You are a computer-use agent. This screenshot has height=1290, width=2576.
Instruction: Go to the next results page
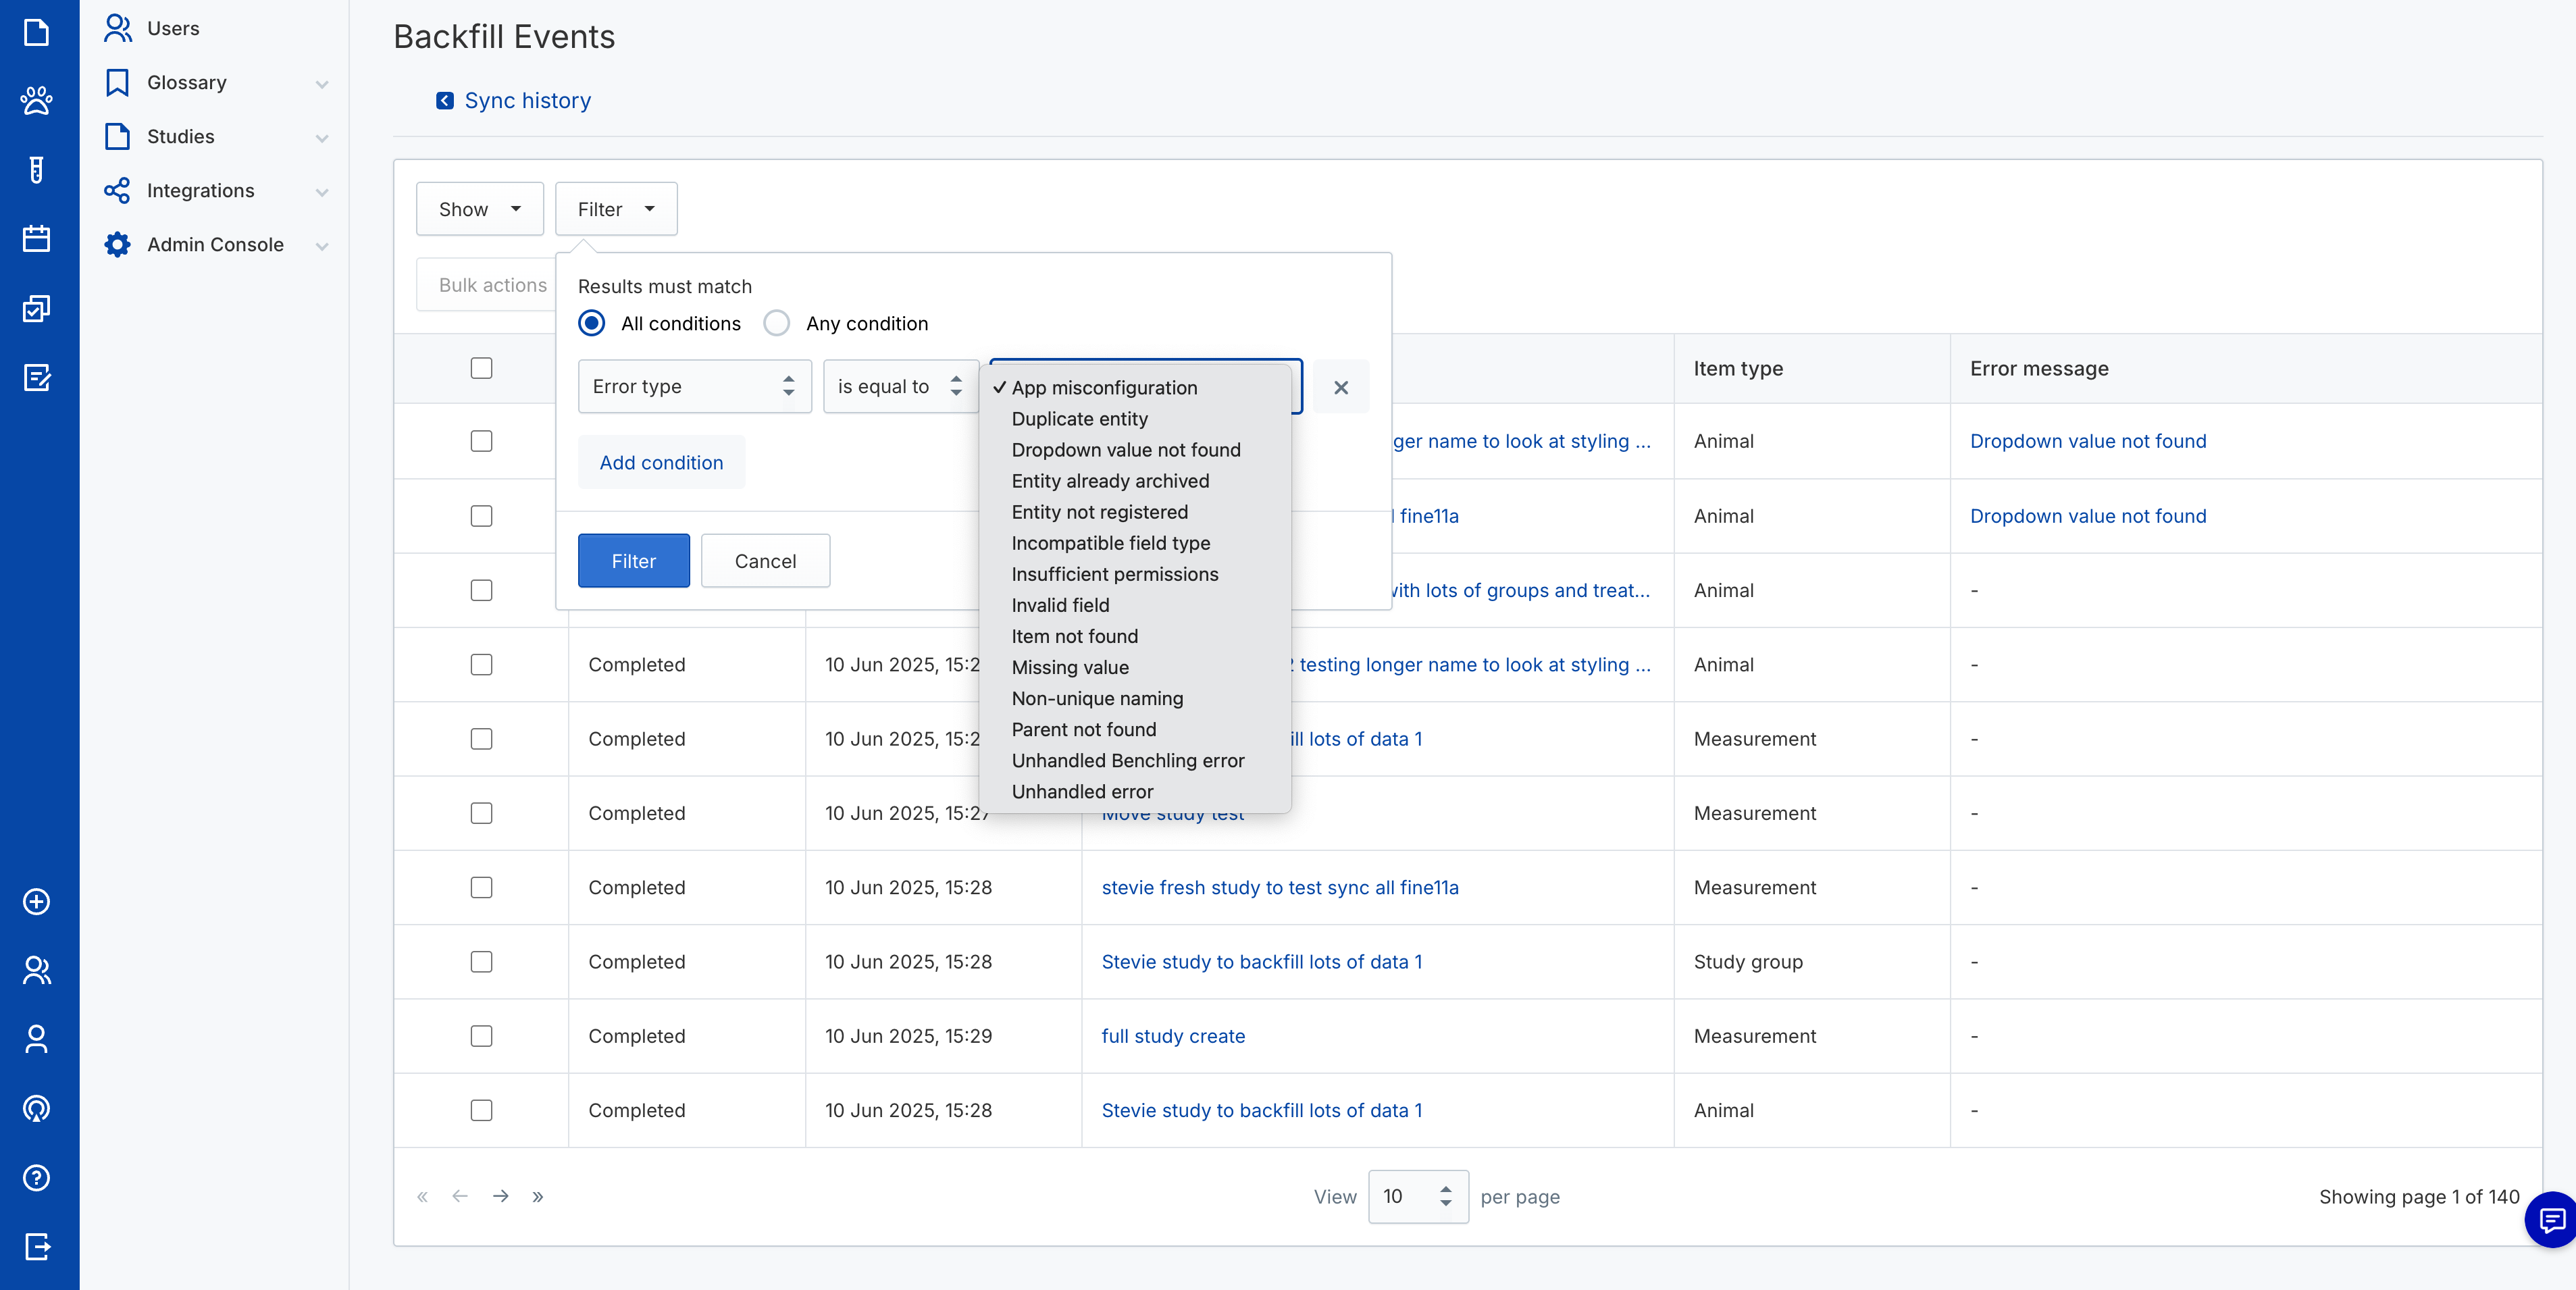[501, 1196]
